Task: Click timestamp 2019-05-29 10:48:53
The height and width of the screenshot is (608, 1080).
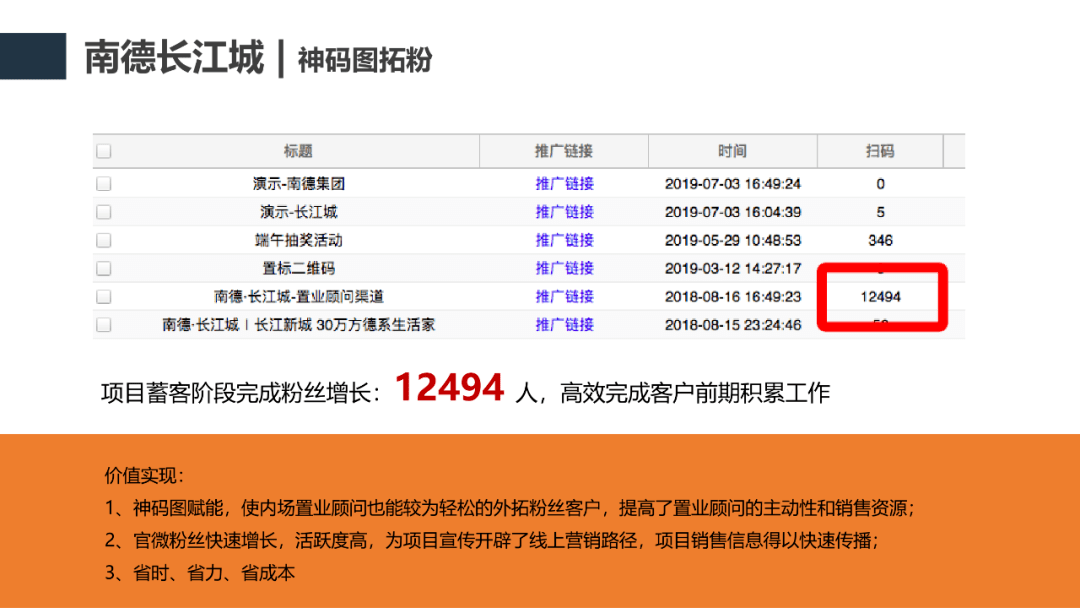Action: click(x=733, y=240)
